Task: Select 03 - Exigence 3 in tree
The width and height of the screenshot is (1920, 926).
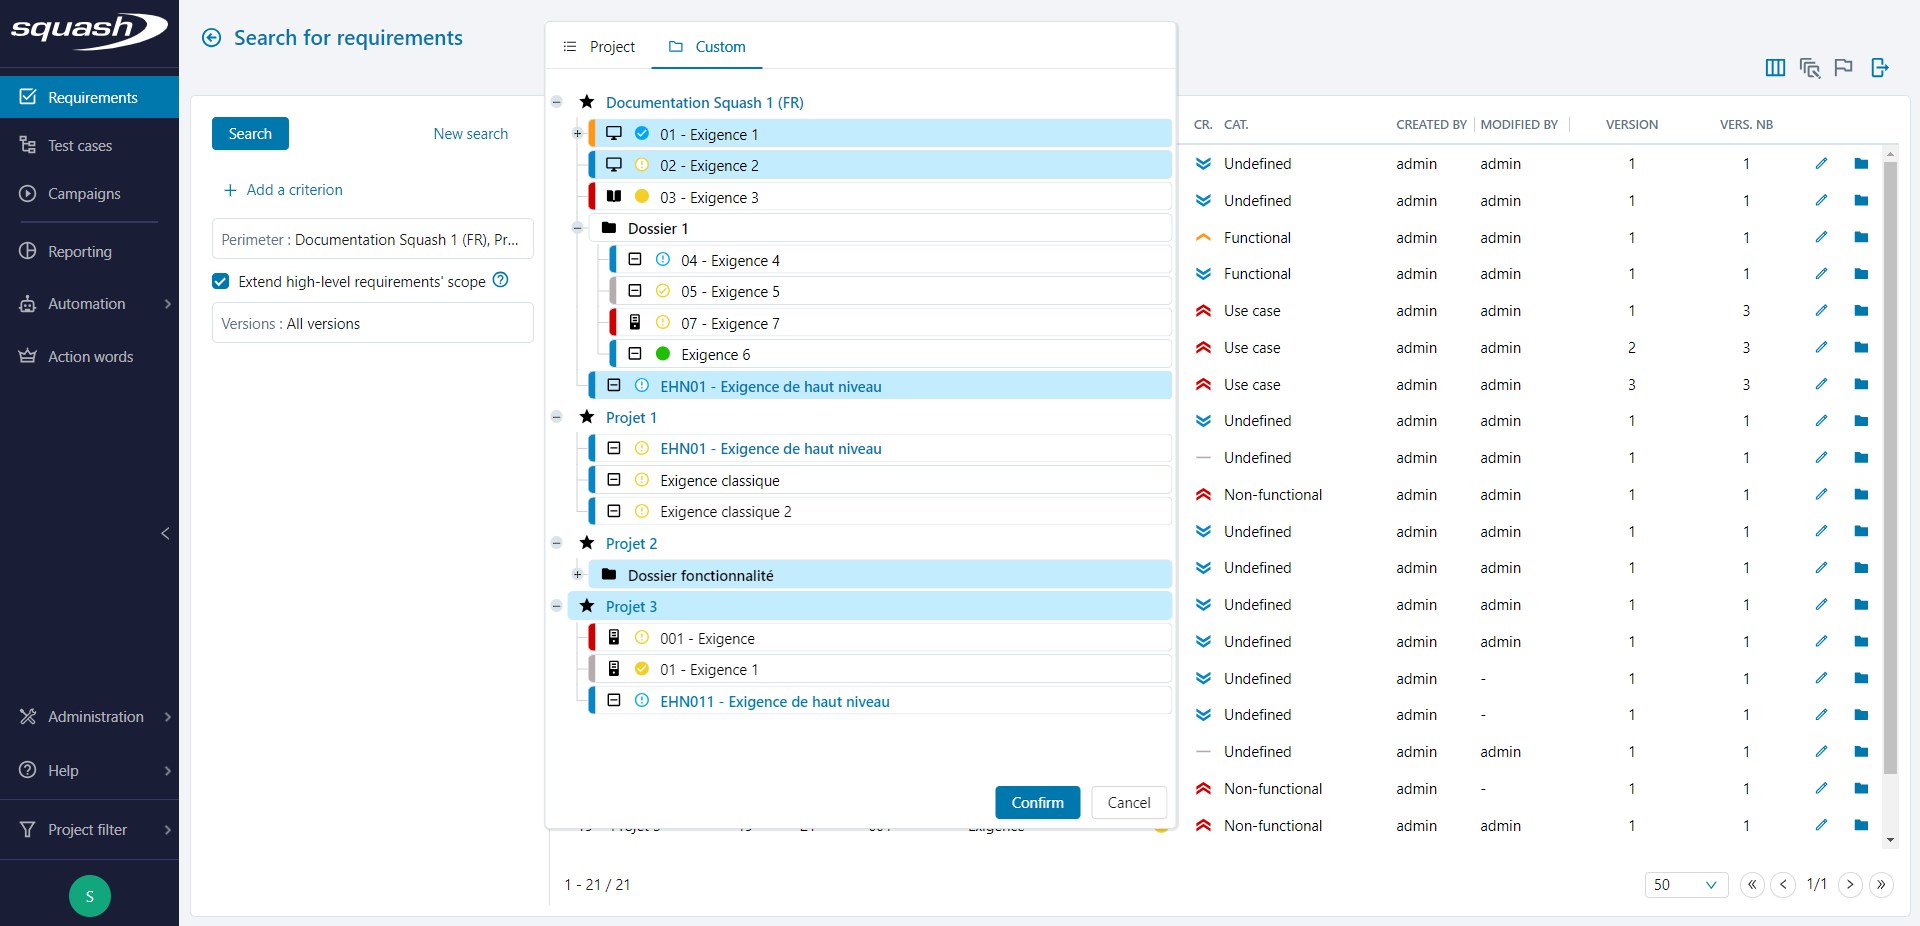Action: pyautogui.click(x=709, y=198)
